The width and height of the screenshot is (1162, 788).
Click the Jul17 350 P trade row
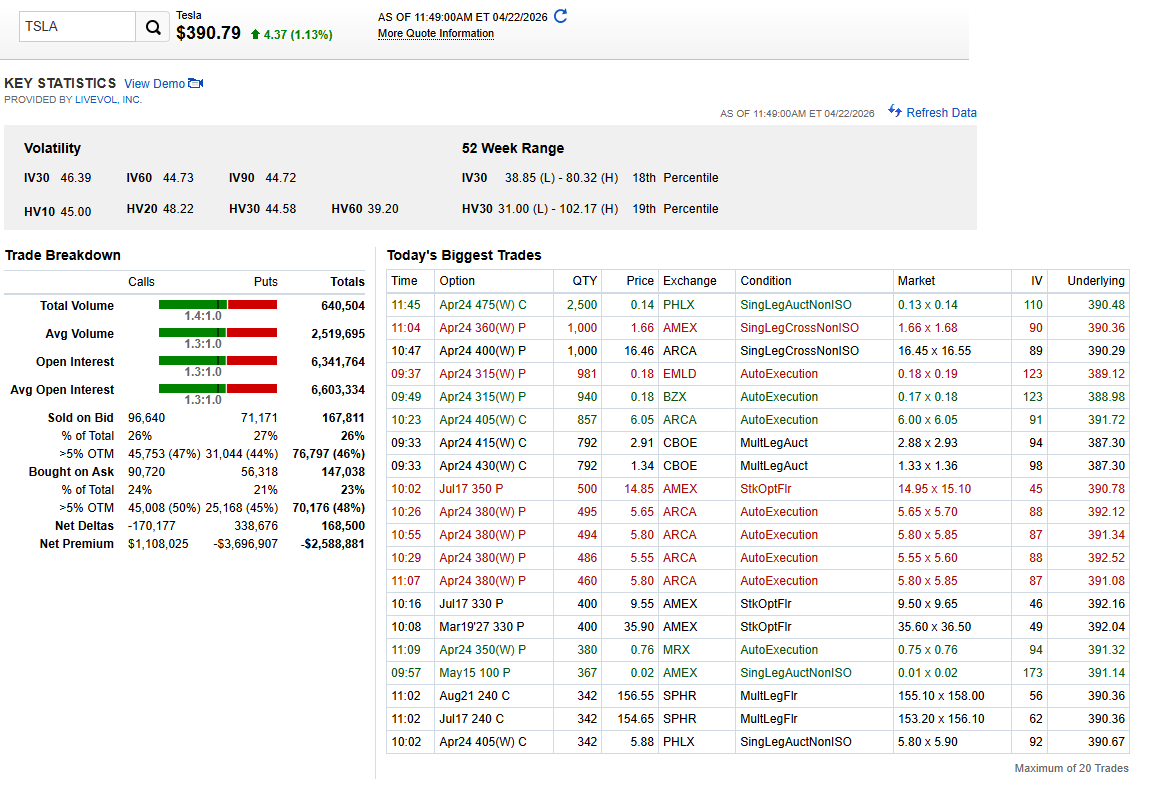point(757,489)
